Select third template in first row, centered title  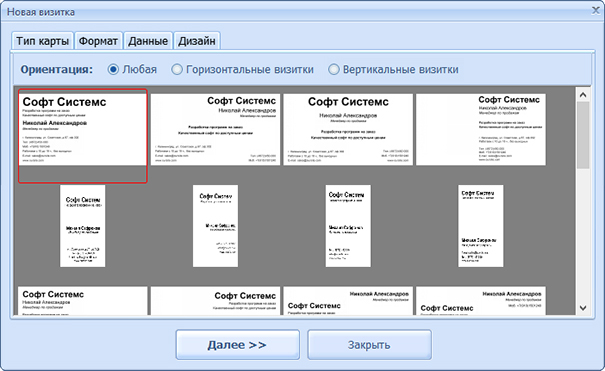coord(348,130)
